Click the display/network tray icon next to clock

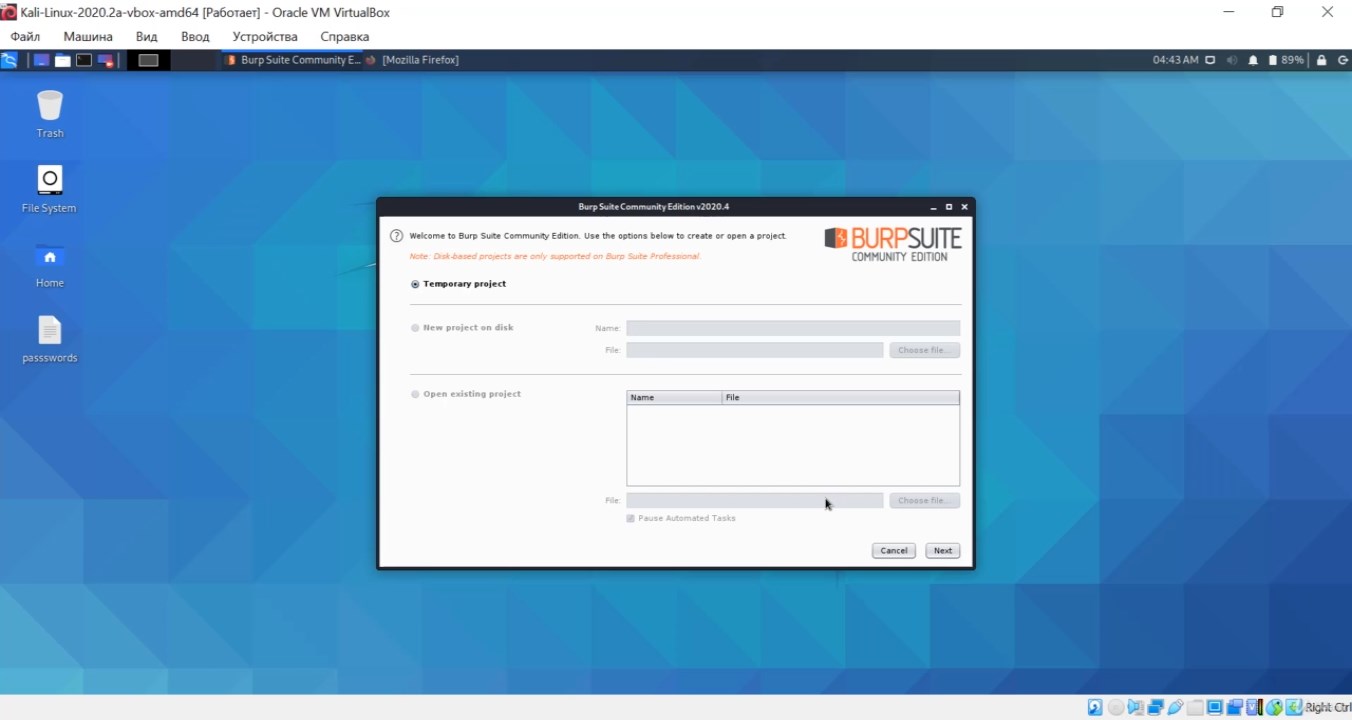click(x=1210, y=60)
